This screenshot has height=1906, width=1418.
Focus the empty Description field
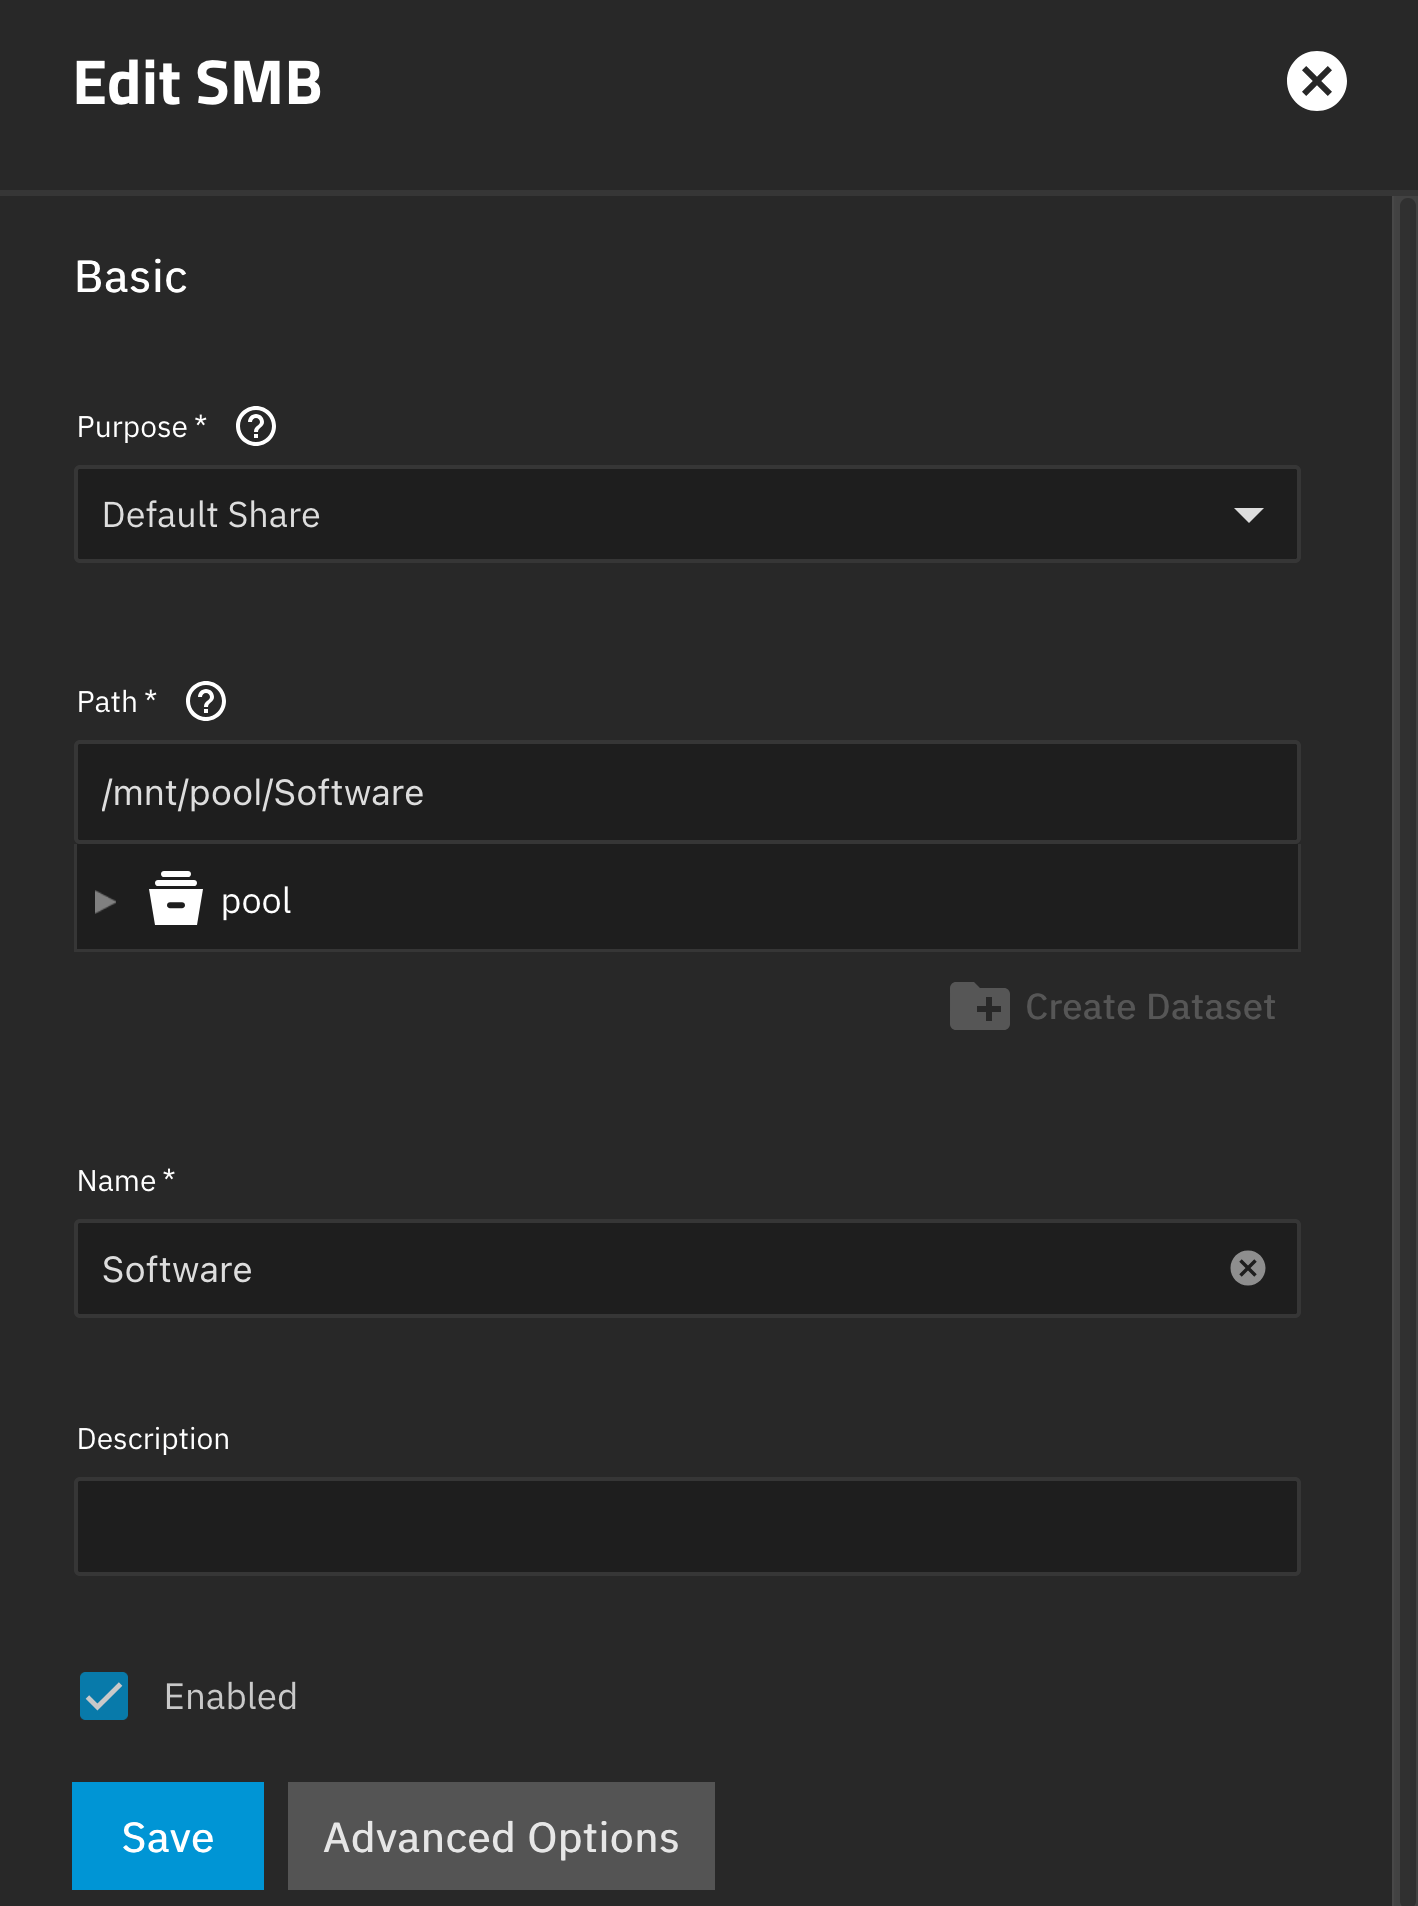click(x=687, y=1527)
